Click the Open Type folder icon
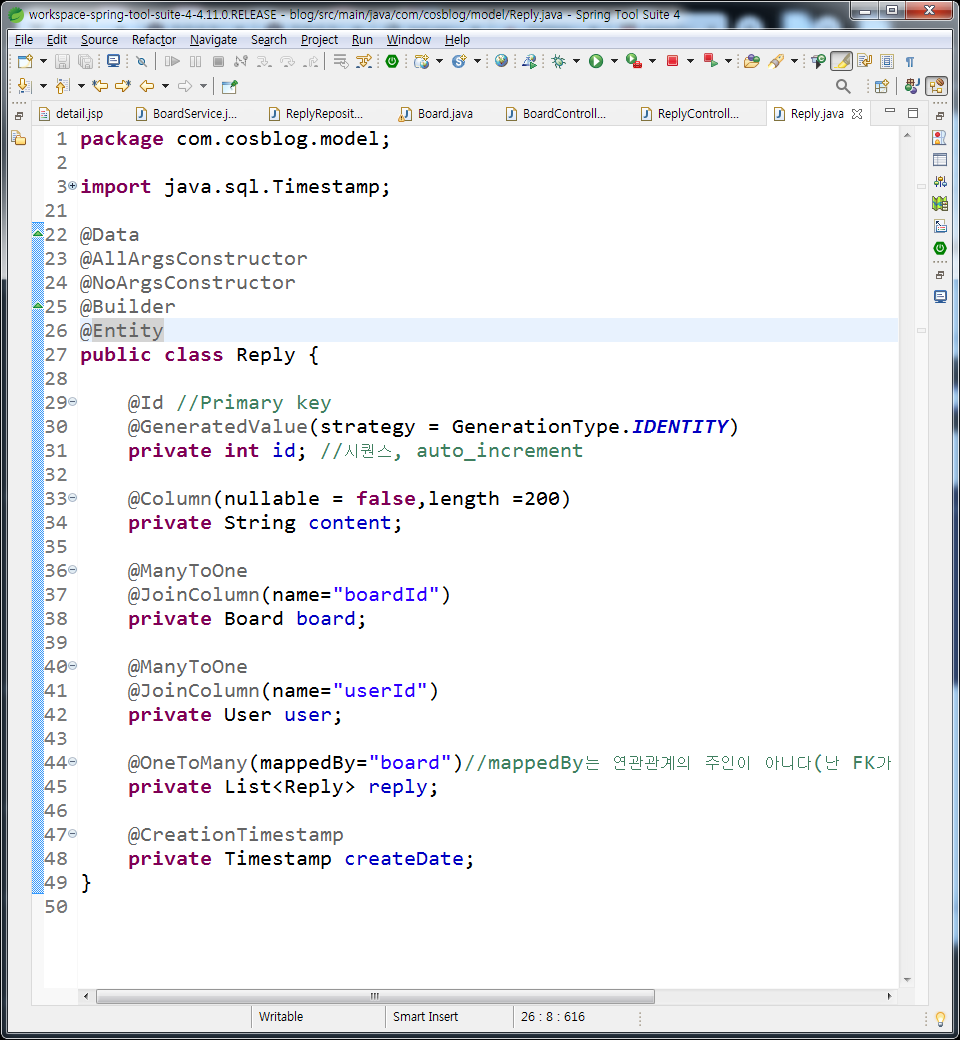The image size is (960, 1040). [751, 62]
